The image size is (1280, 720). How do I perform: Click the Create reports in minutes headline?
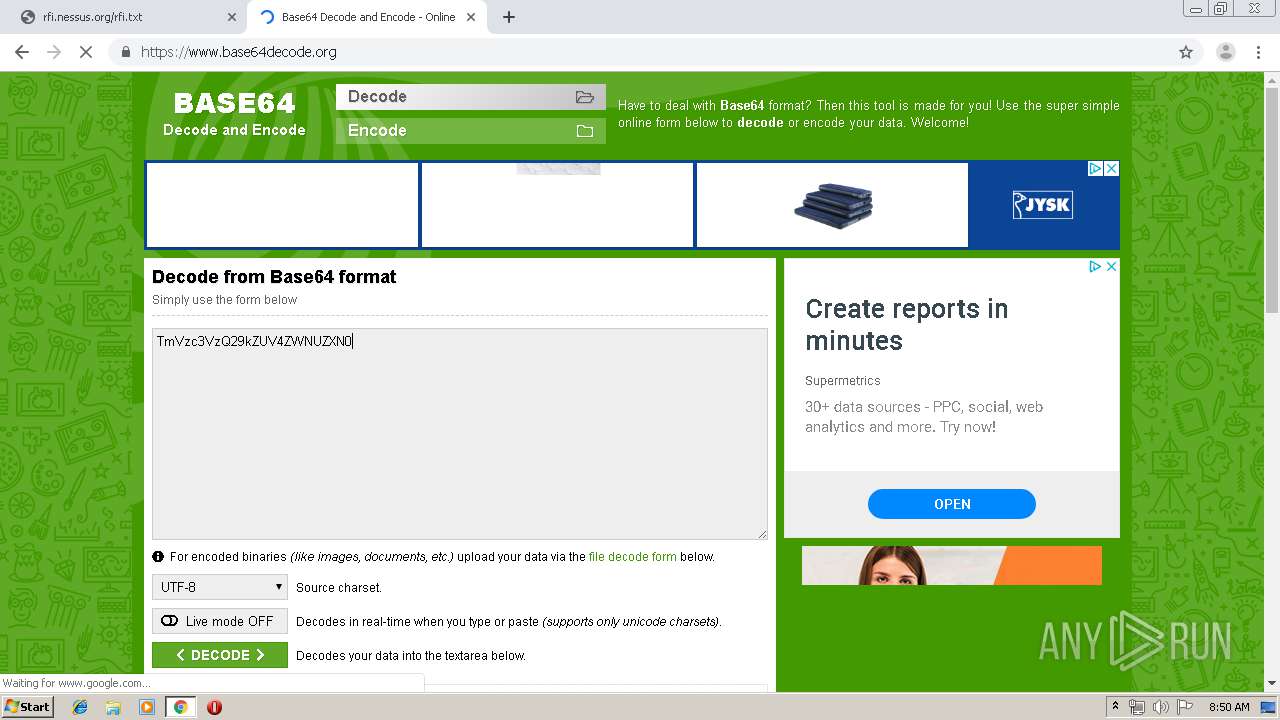[906, 325]
